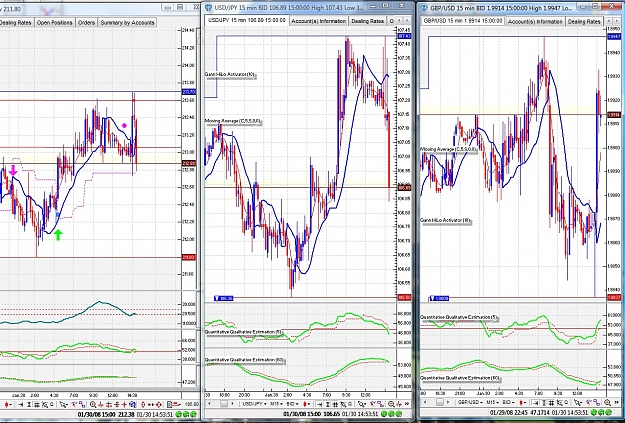The width and height of the screenshot is (625, 423).
Task: Toggle grid icon in GBP/USD toolbar
Action: coord(551,403)
